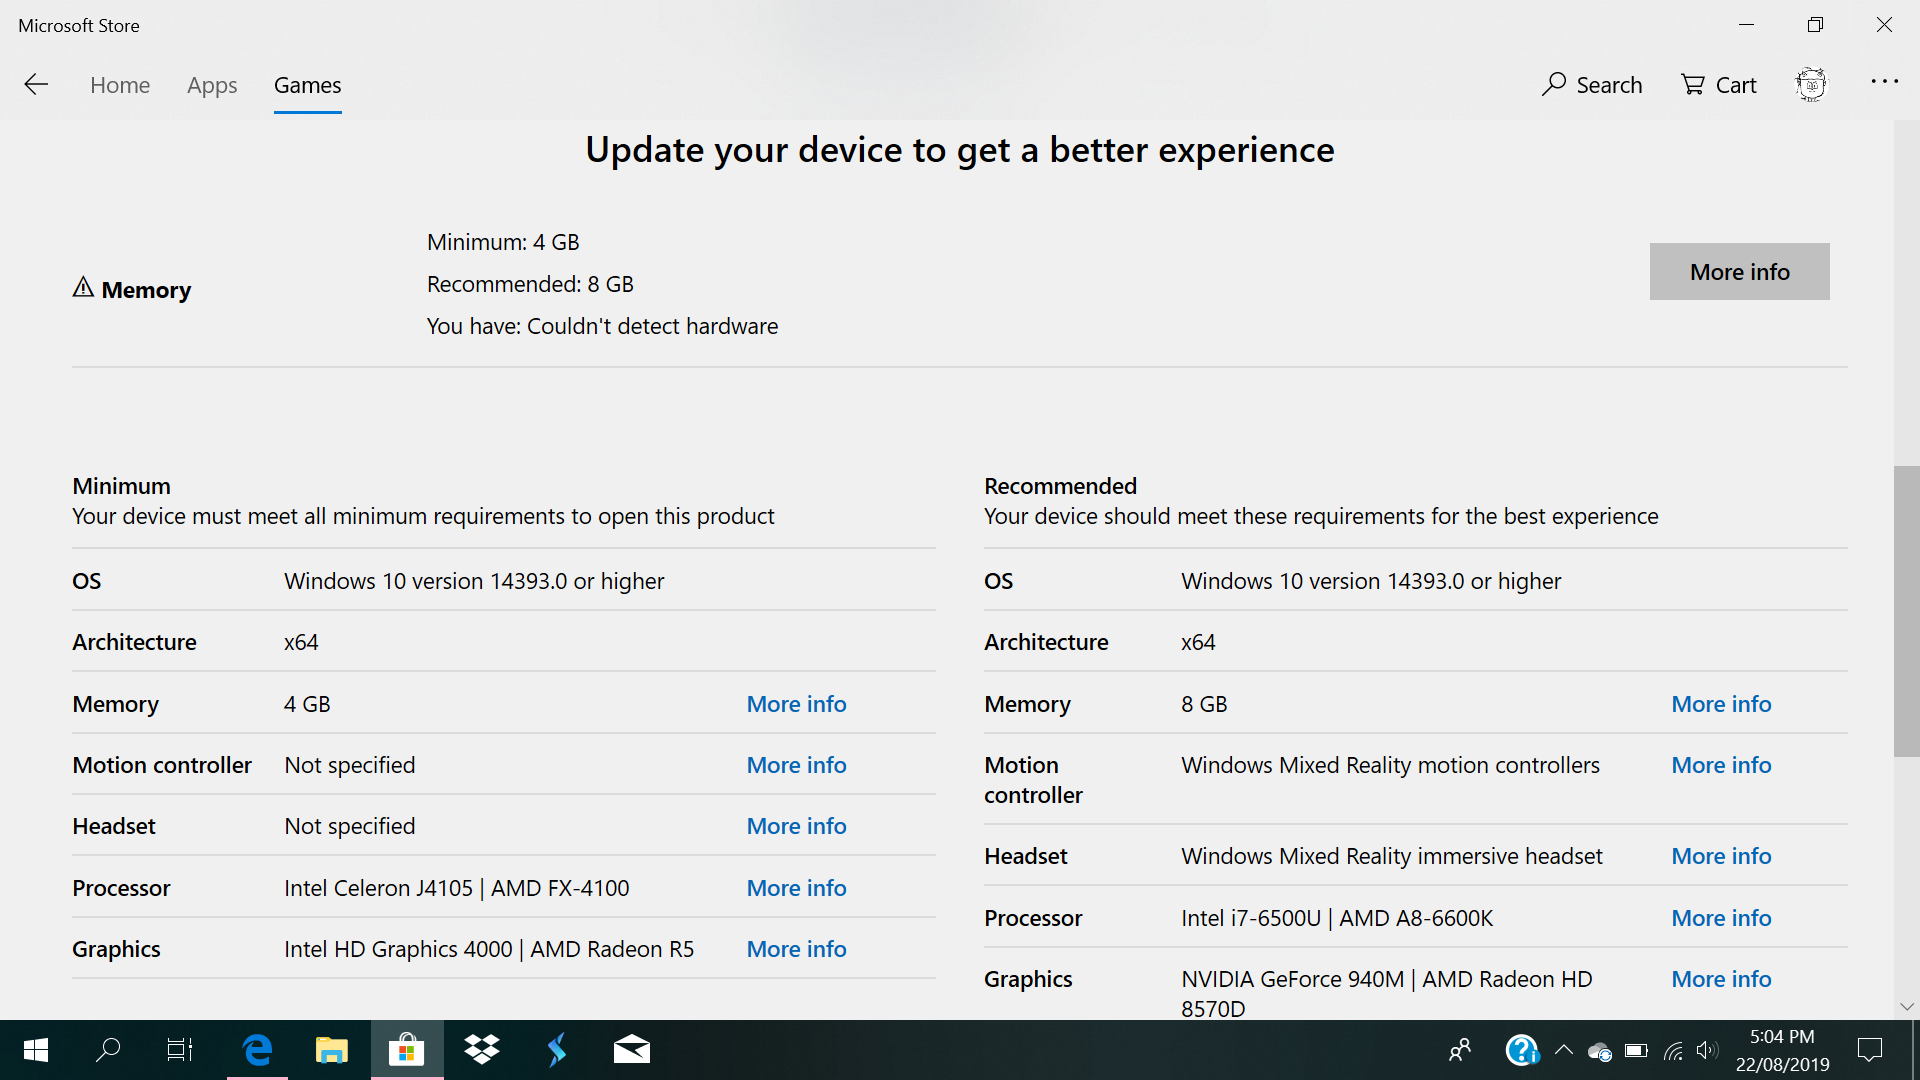Open More info for Windows Mixed Reality immersive headset
The height and width of the screenshot is (1080, 1920).
tap(1722, 856)
